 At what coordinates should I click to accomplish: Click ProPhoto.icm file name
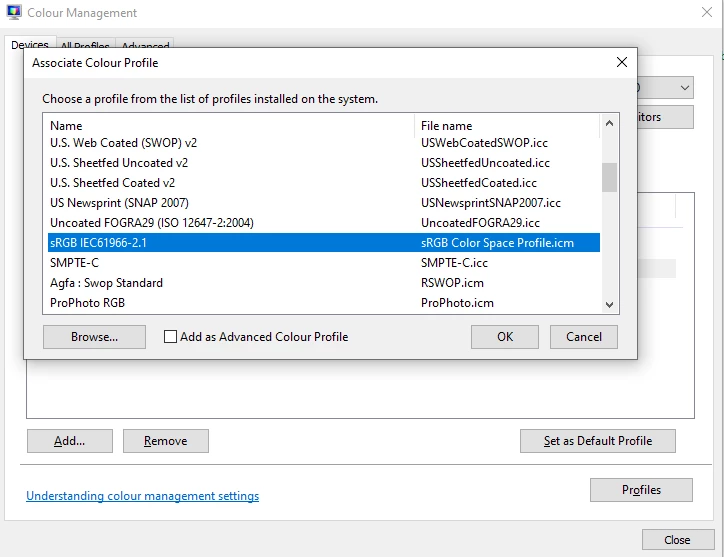pos(457,303)
